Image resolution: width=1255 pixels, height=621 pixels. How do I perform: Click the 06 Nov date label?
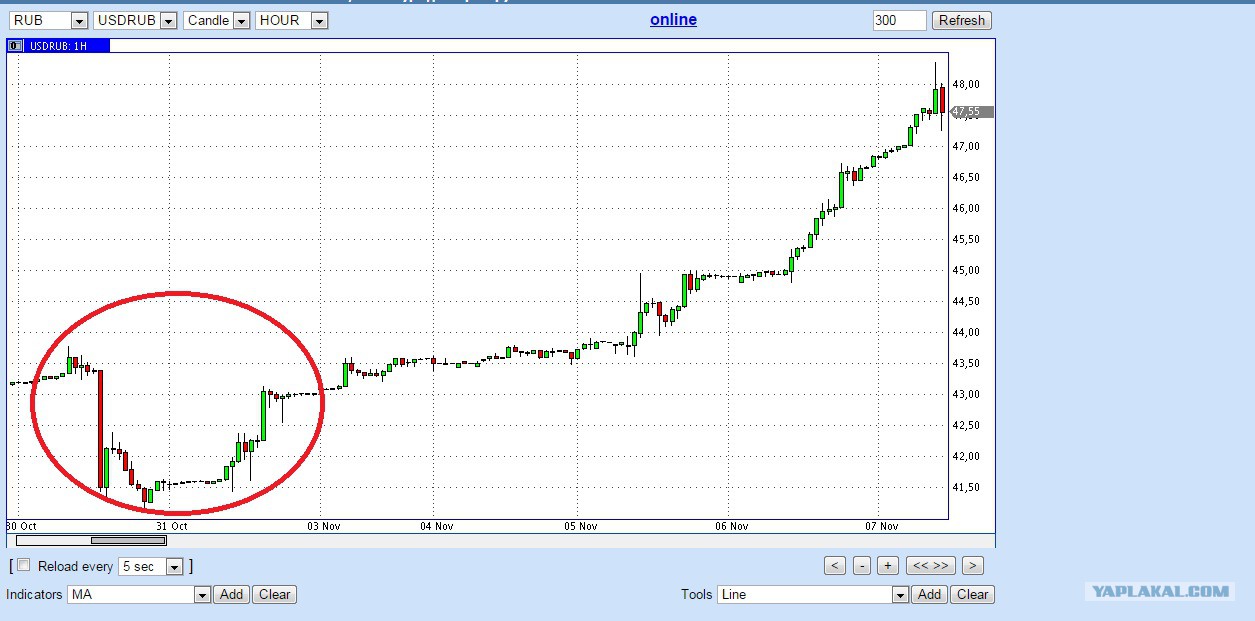[x=731, y=526]
